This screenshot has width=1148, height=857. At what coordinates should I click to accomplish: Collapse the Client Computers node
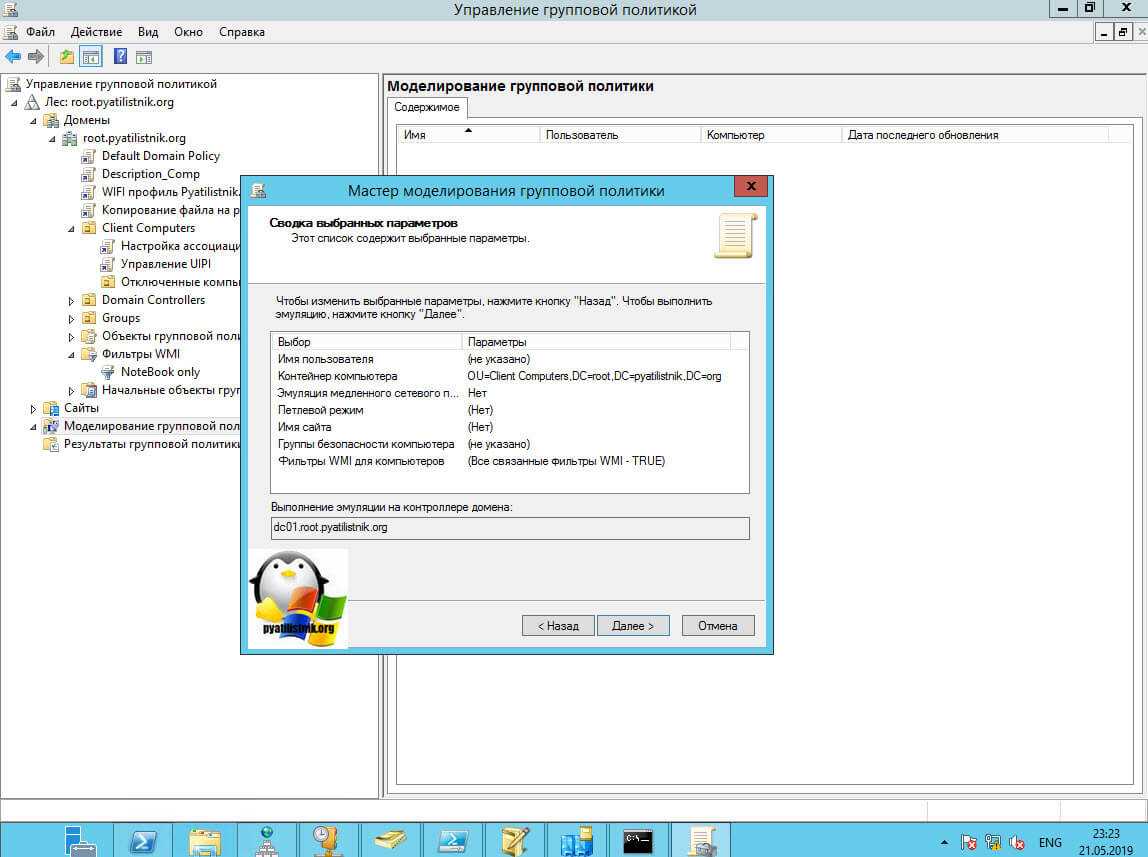tap(72, 229)
